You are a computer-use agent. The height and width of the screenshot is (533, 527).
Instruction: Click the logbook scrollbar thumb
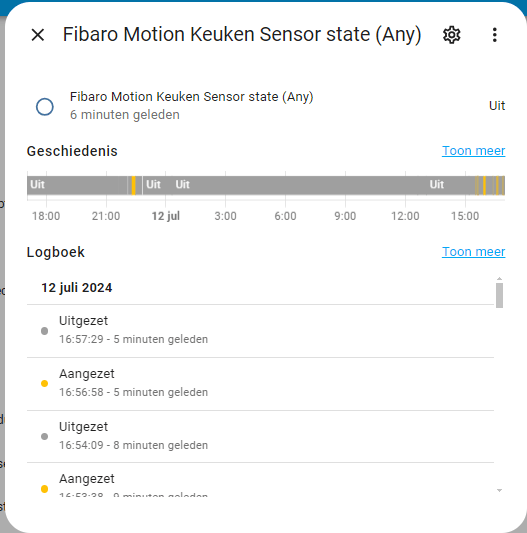pos(499,295)
